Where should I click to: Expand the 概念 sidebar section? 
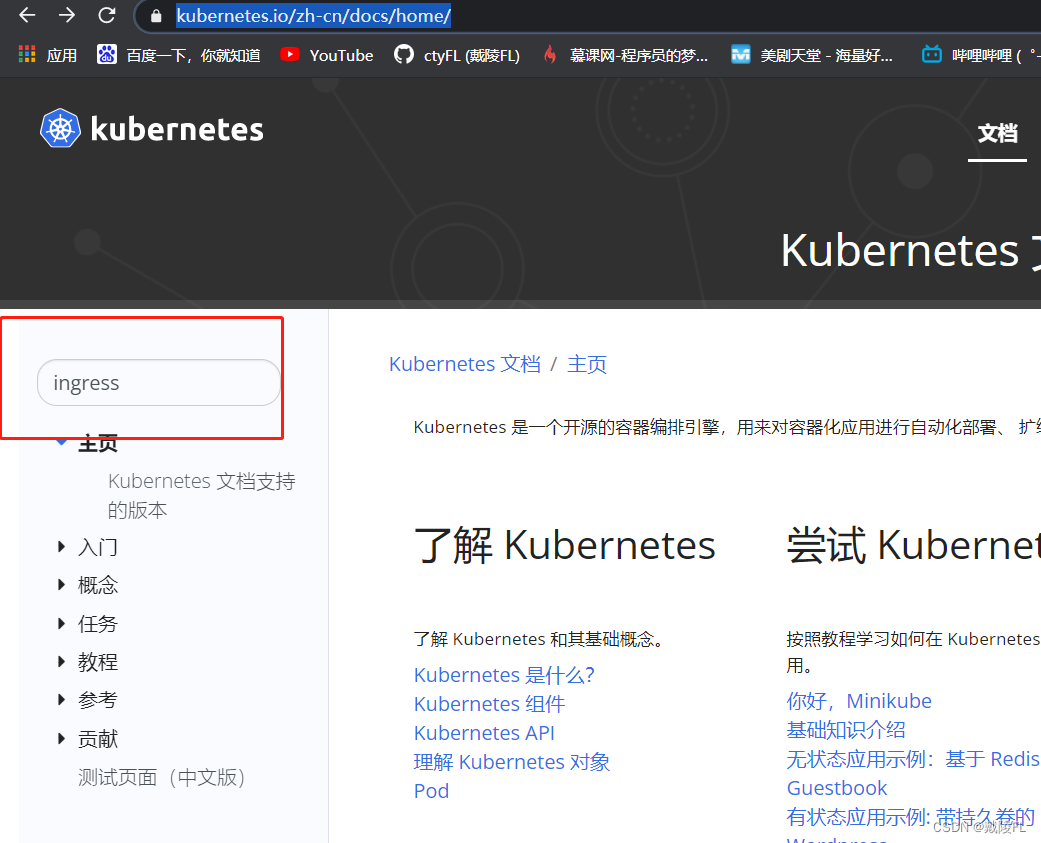61,585
